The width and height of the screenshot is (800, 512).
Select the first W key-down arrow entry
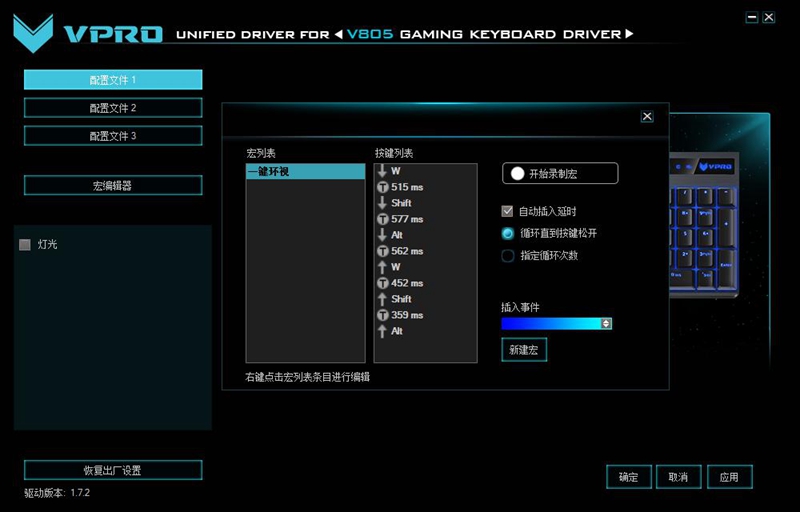click(x=382, y=171)
